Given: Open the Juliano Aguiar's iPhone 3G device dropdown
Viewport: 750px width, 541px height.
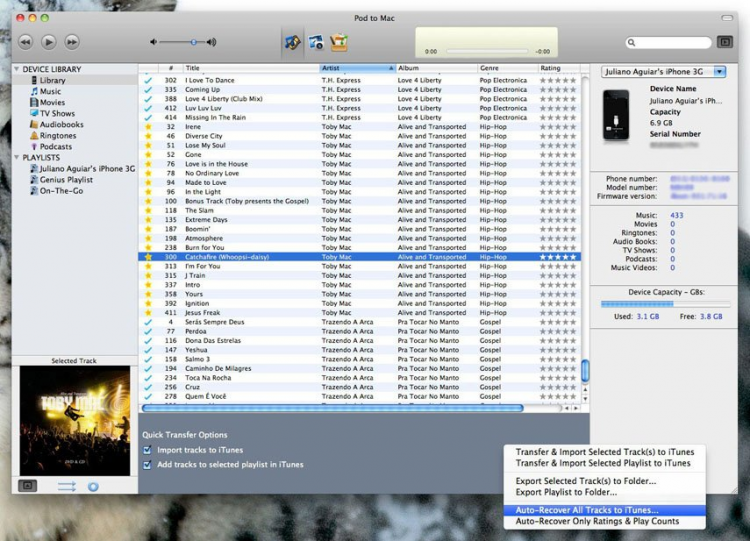Looking at the screenshot, I should (x=664, y=72).
